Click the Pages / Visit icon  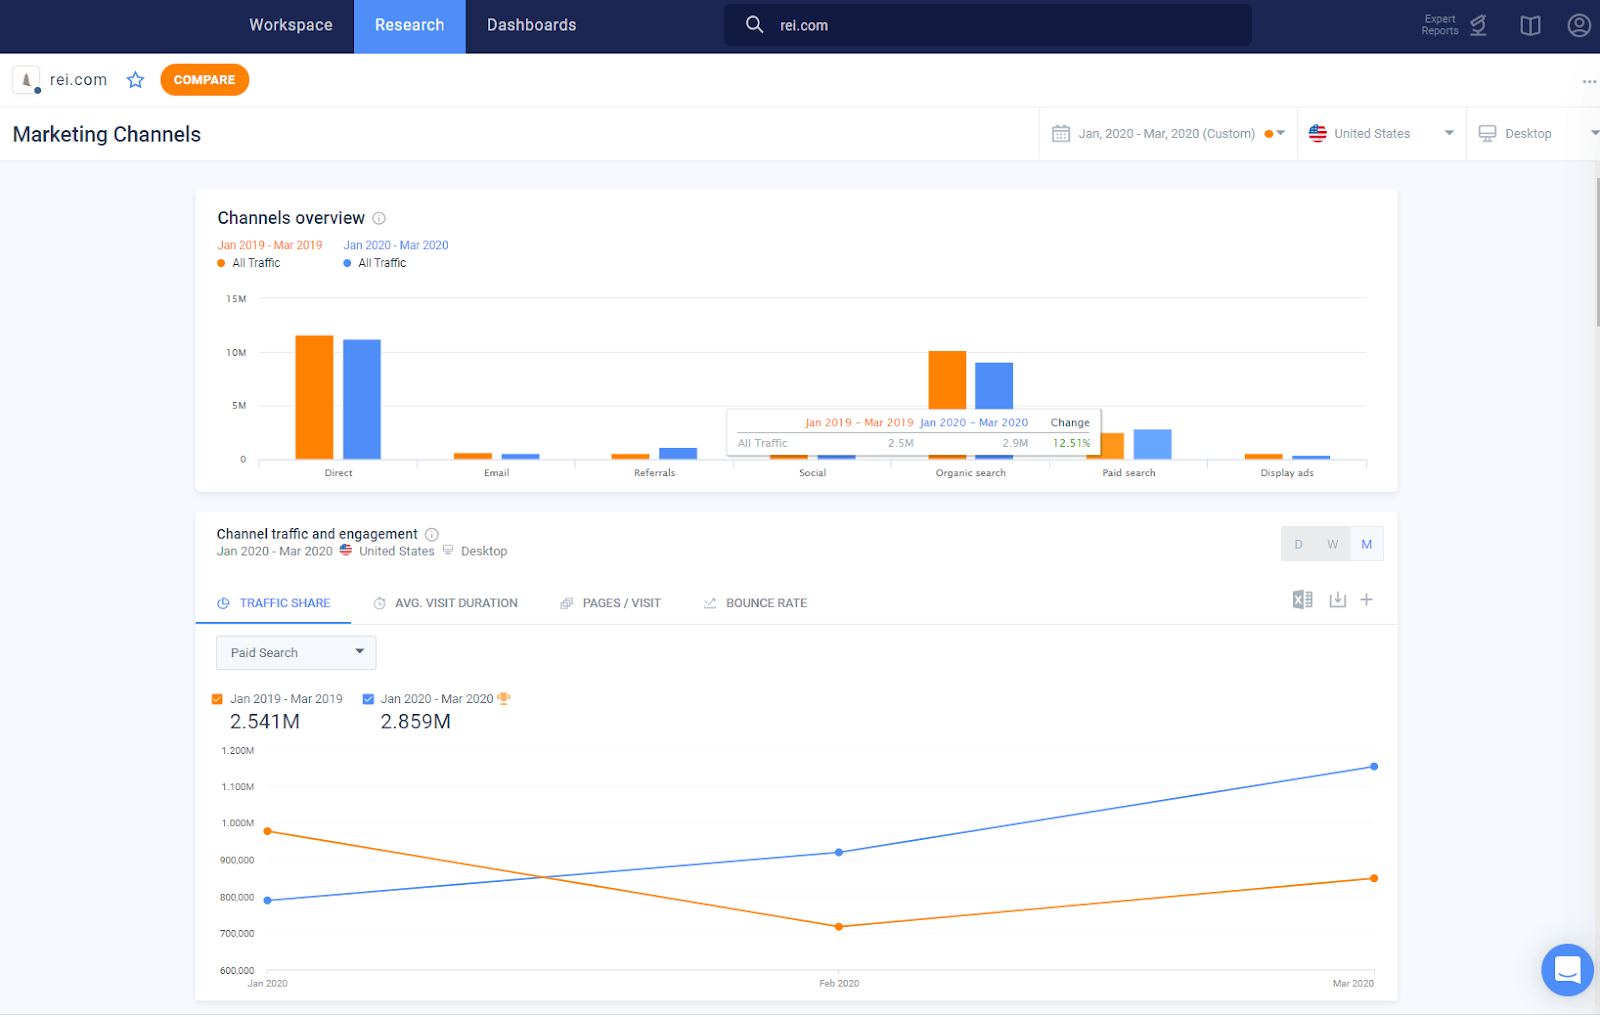567,603
